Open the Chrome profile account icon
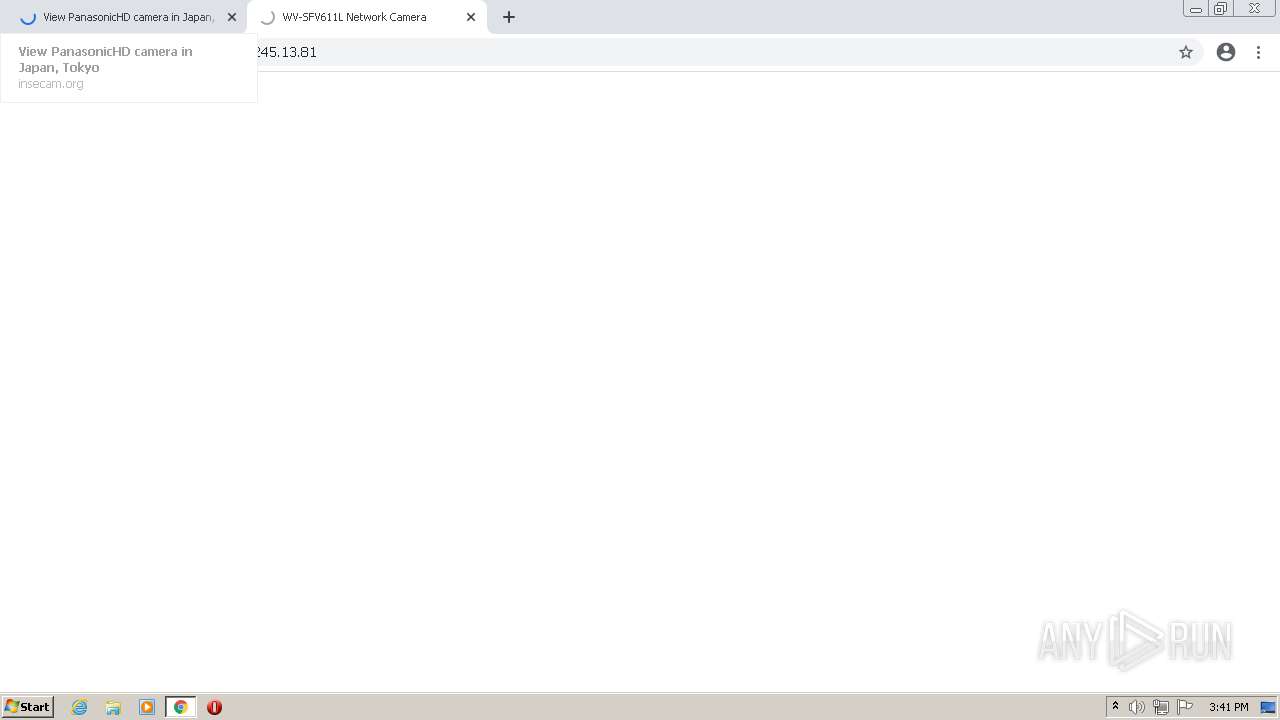Image resolution: width=1280 pixels, height=720 pixels. (1226, 52)
